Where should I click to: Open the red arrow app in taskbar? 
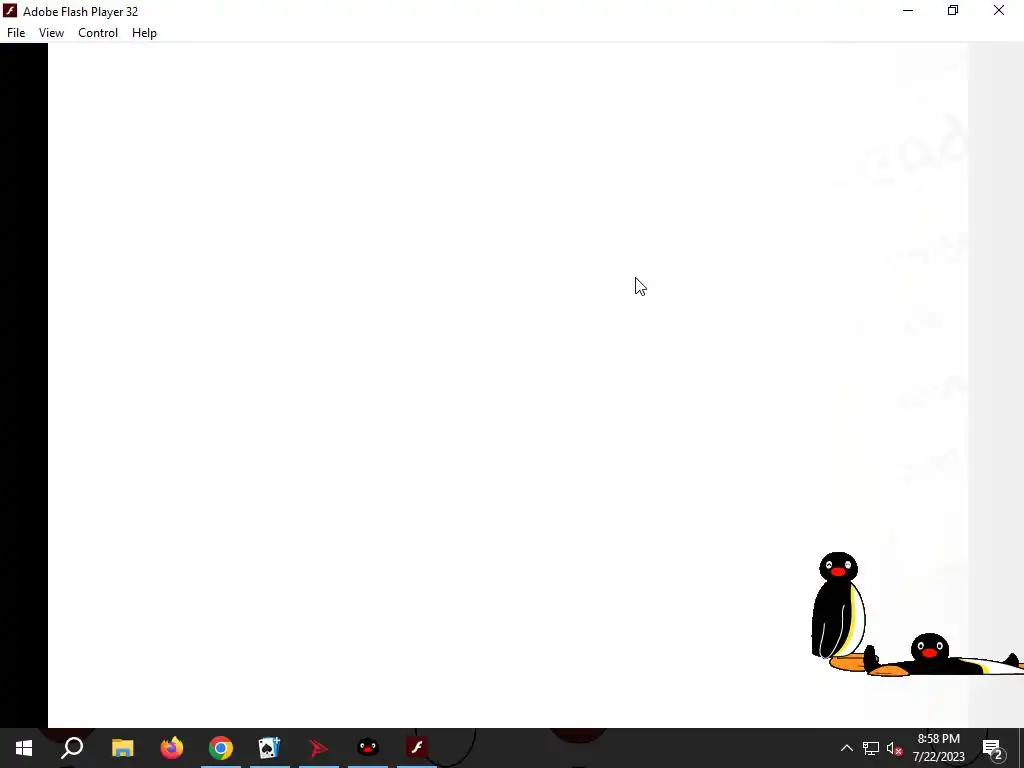(319, 748)
